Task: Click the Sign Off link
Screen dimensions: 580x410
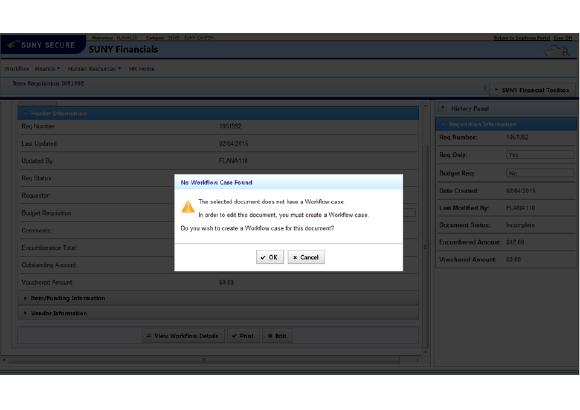Action: 563,38
